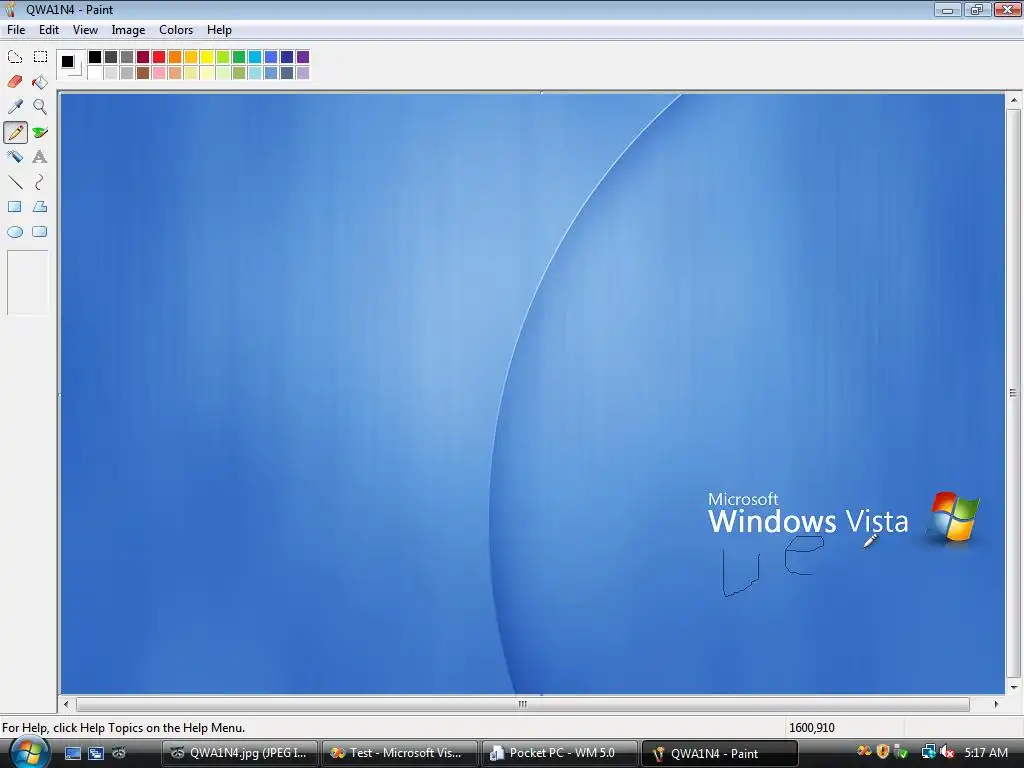Click the Show Desktop quick launch icon

72,753
